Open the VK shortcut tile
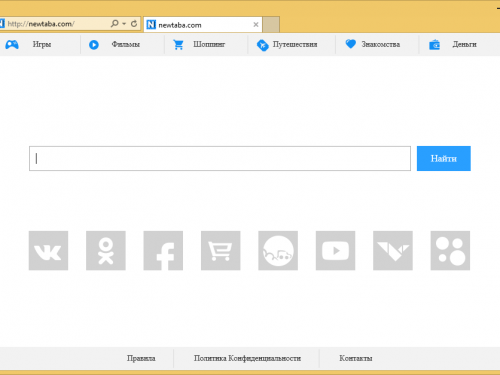This screenshot has height=375, width=500. coord(48,250)
